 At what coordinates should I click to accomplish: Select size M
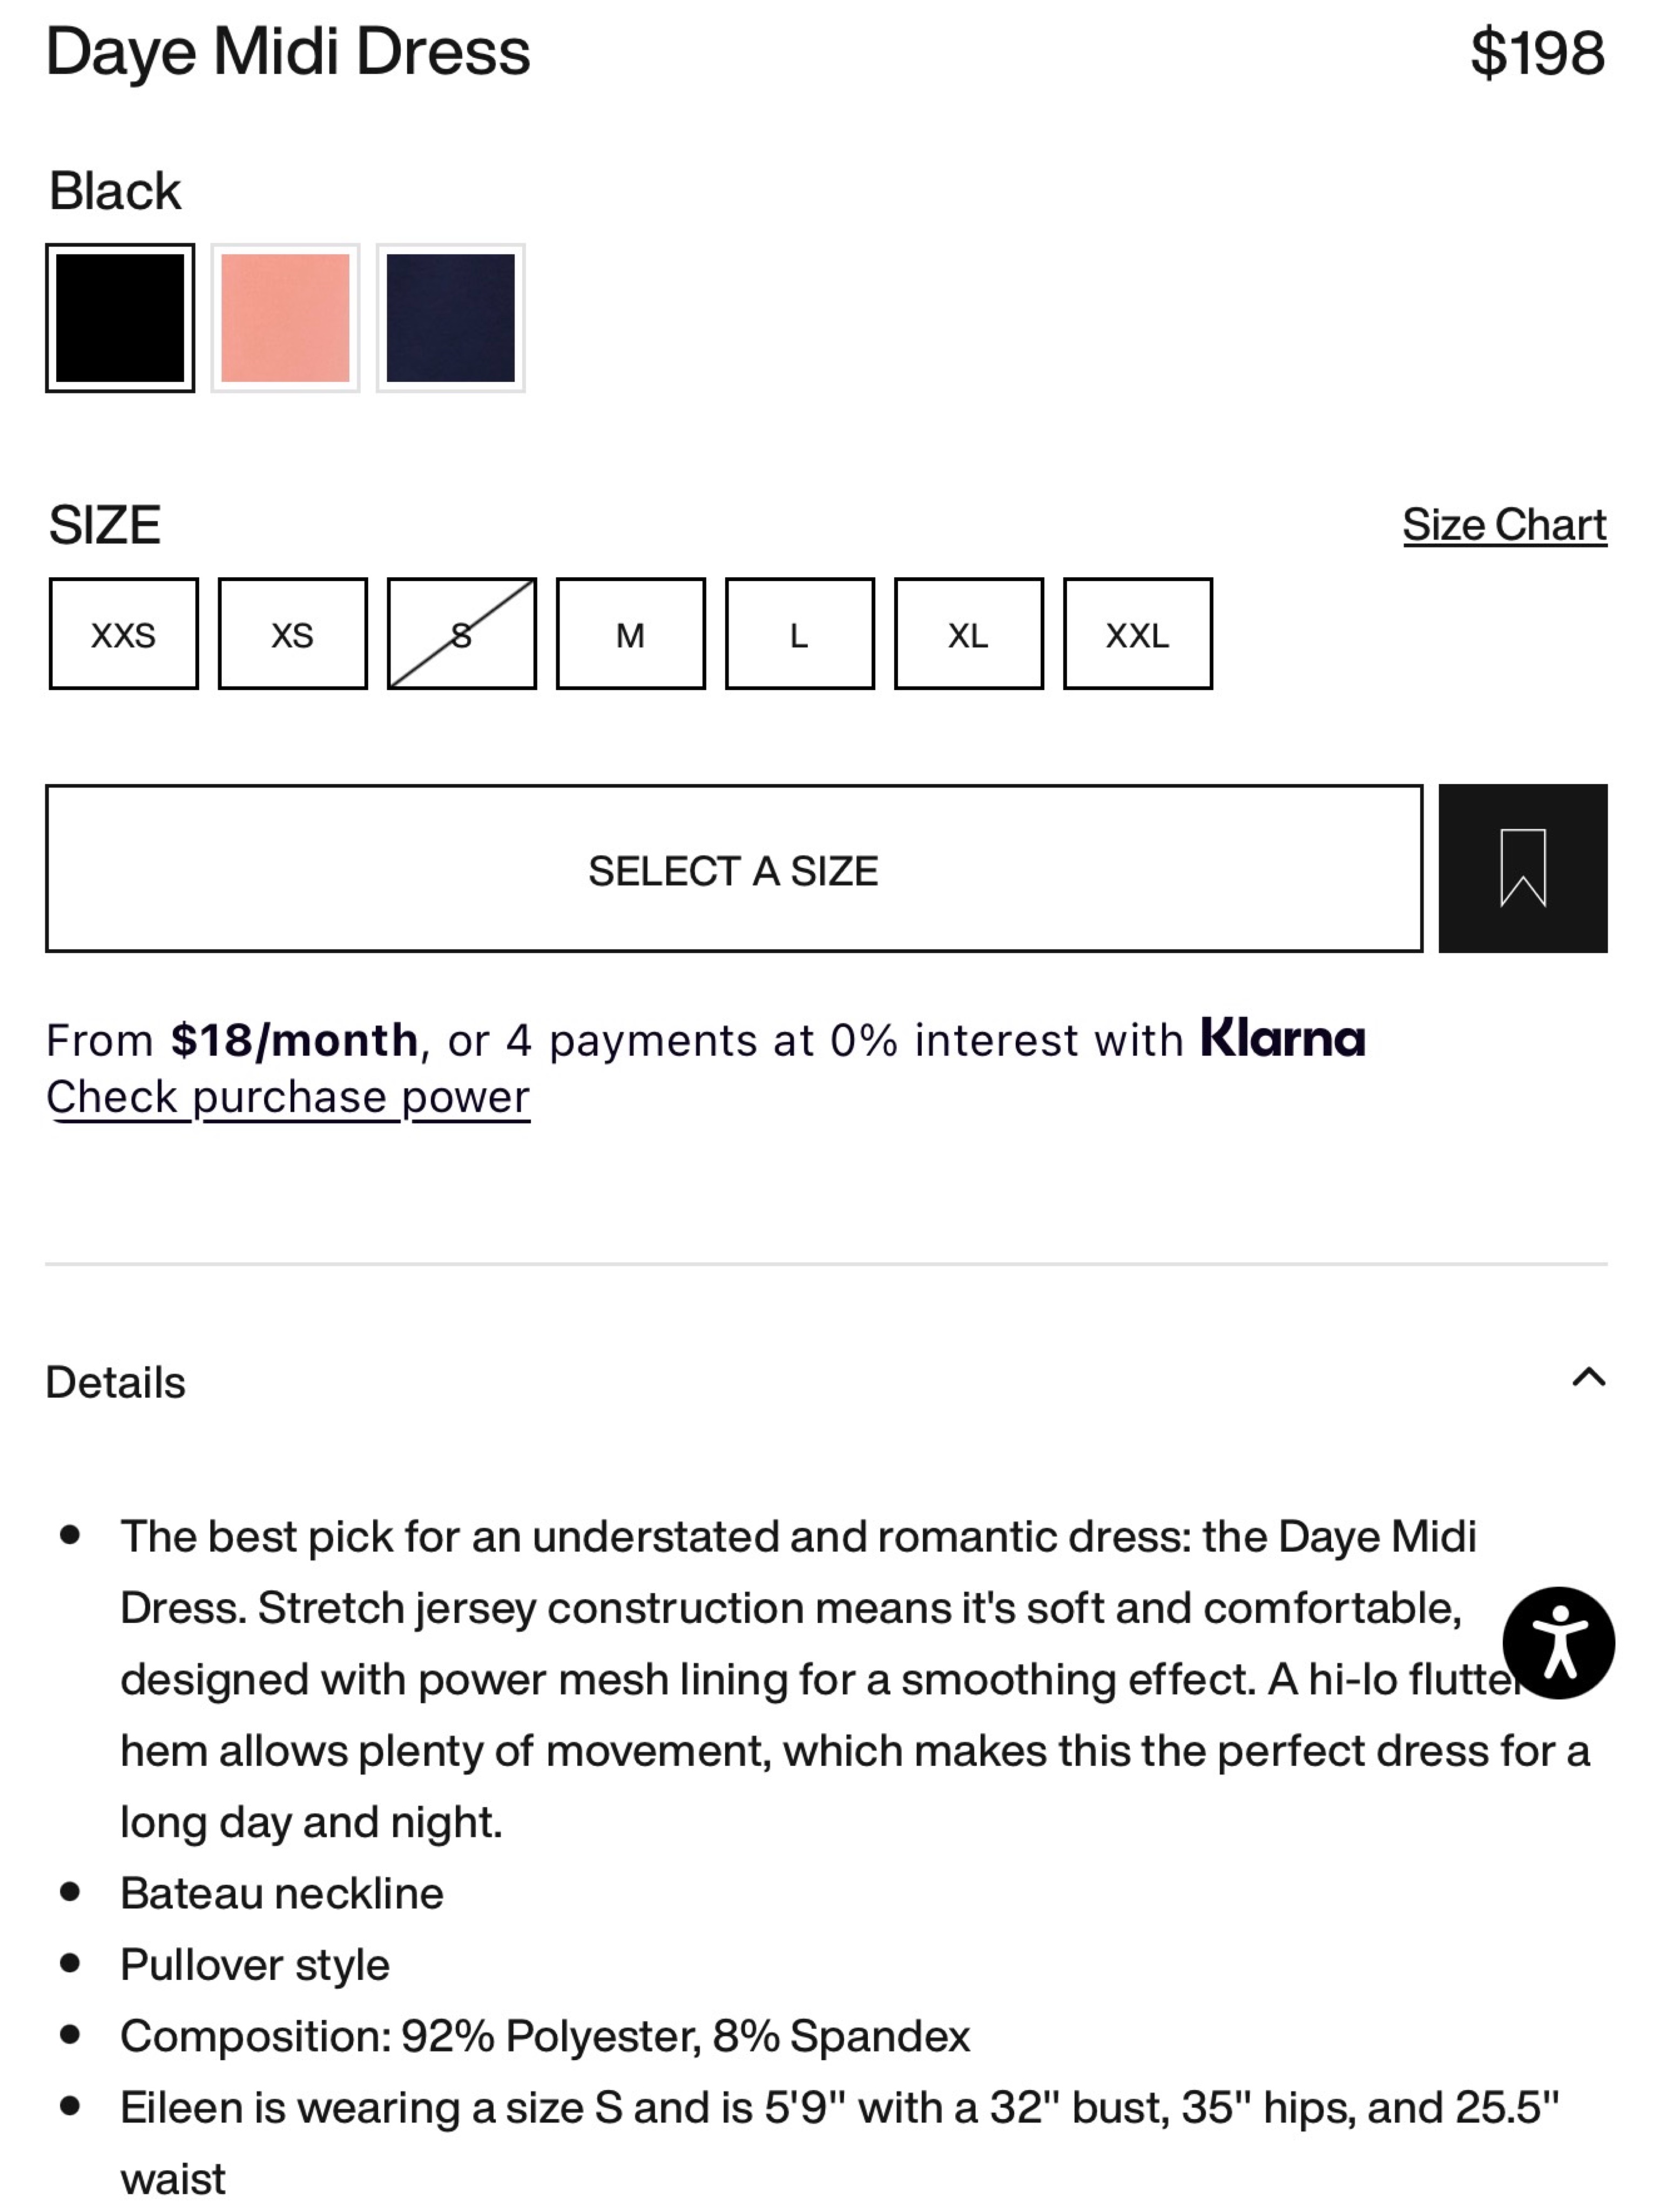pyautogui.click(x=630, y=634)
